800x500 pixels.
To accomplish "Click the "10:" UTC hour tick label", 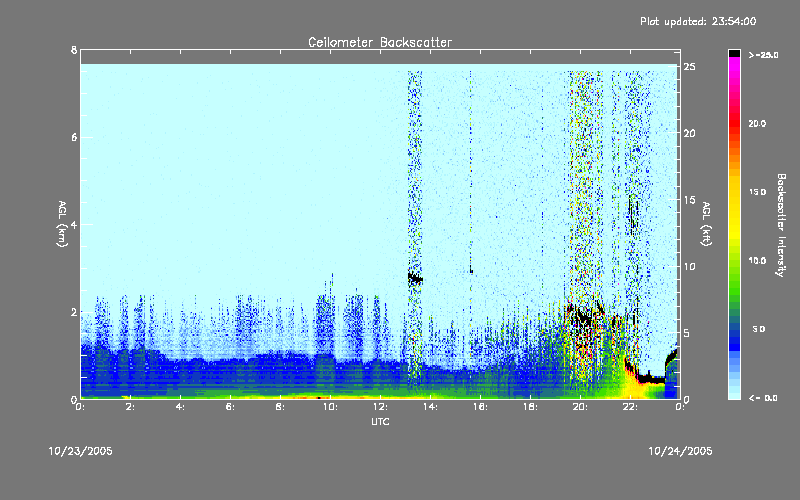I will pos(330,407).
